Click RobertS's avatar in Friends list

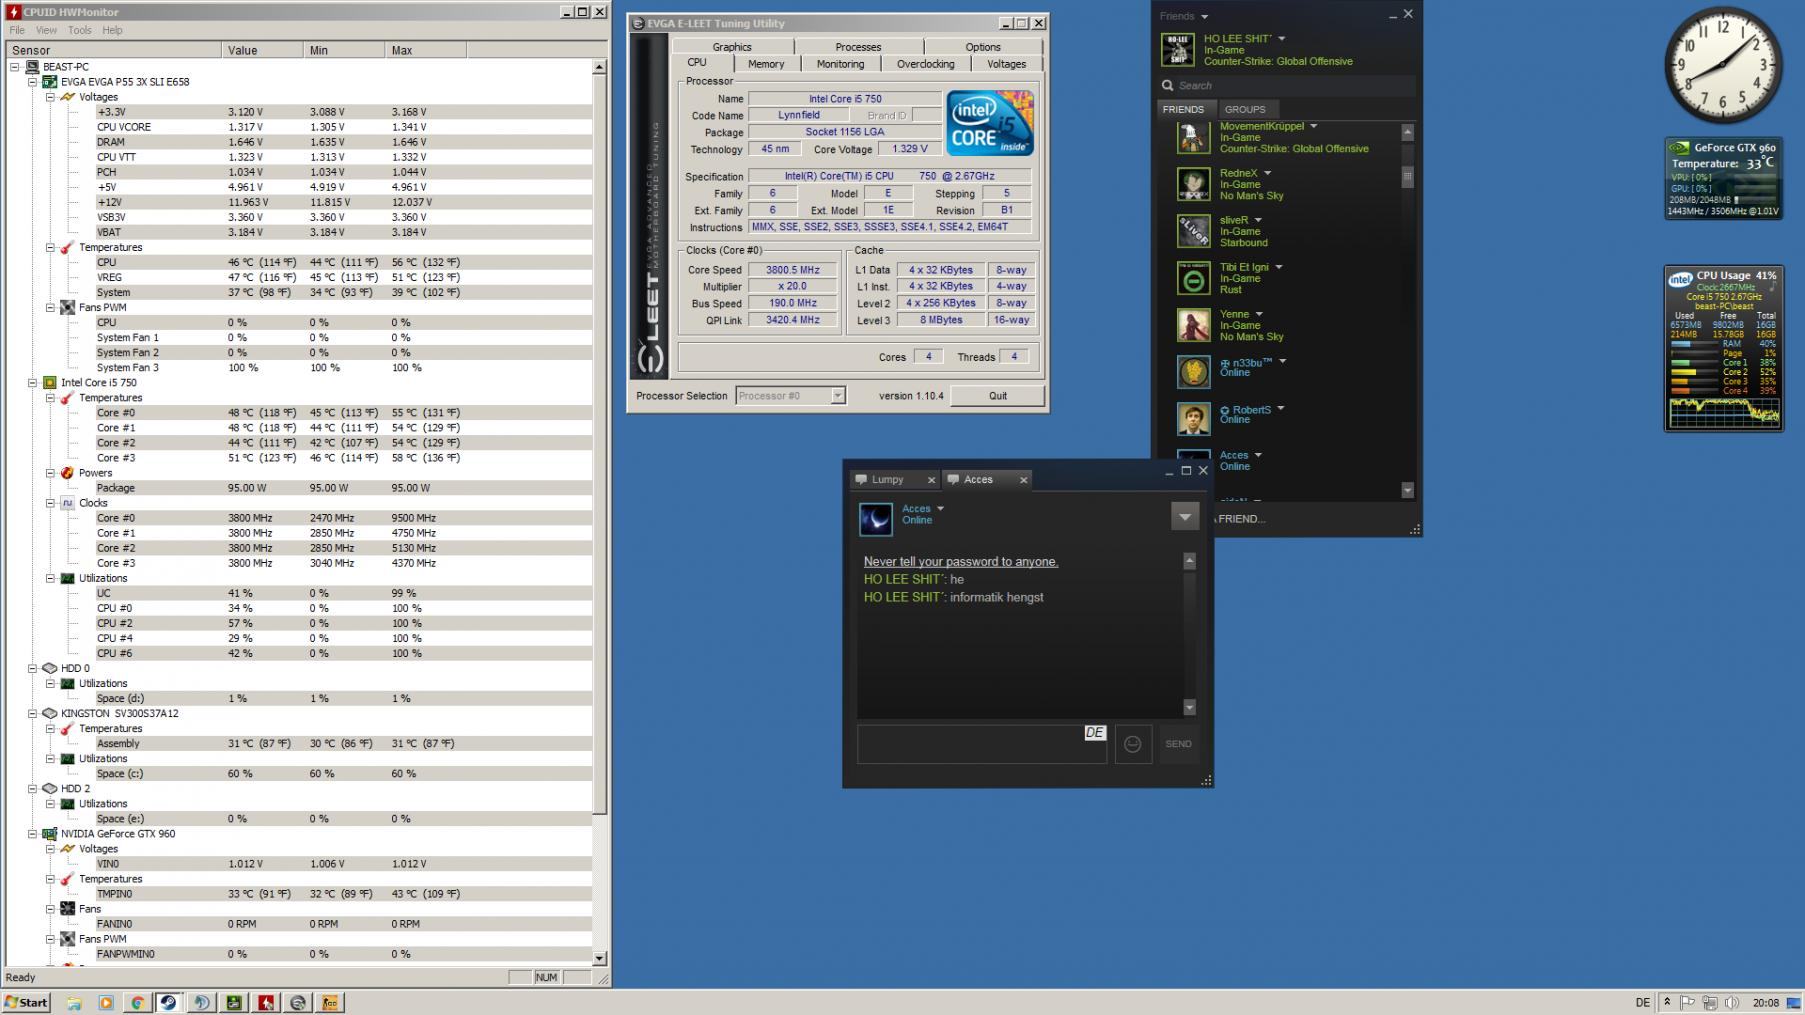[1193, 419]
